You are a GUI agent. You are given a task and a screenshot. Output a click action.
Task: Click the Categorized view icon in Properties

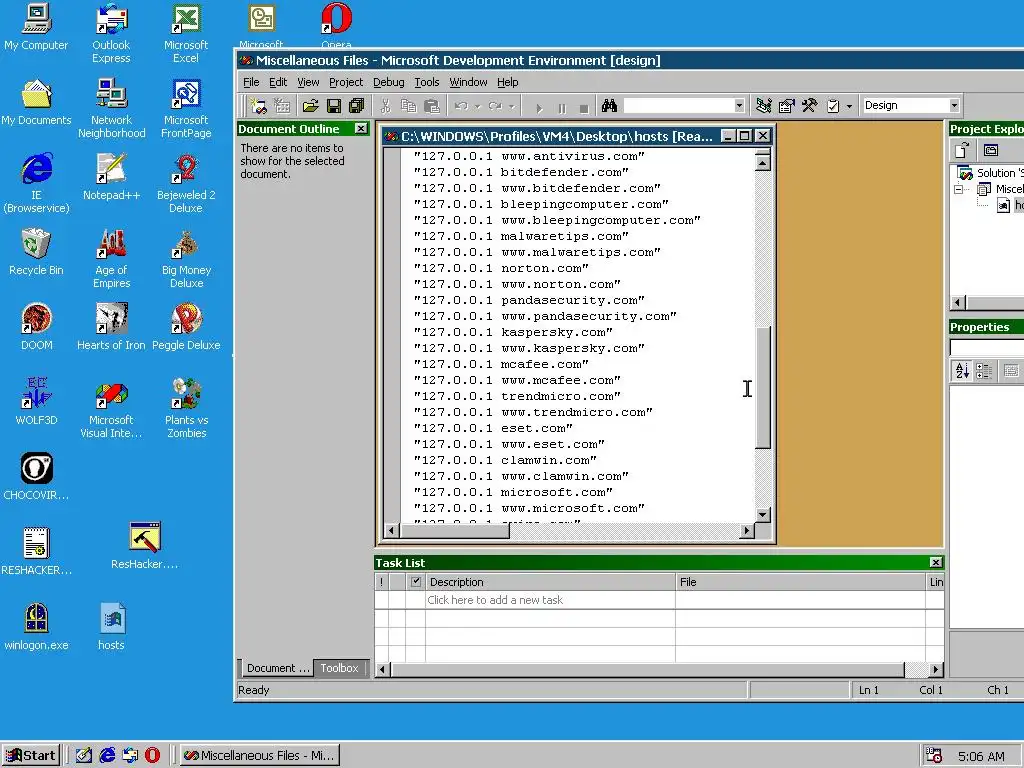[x=984, y=371]
